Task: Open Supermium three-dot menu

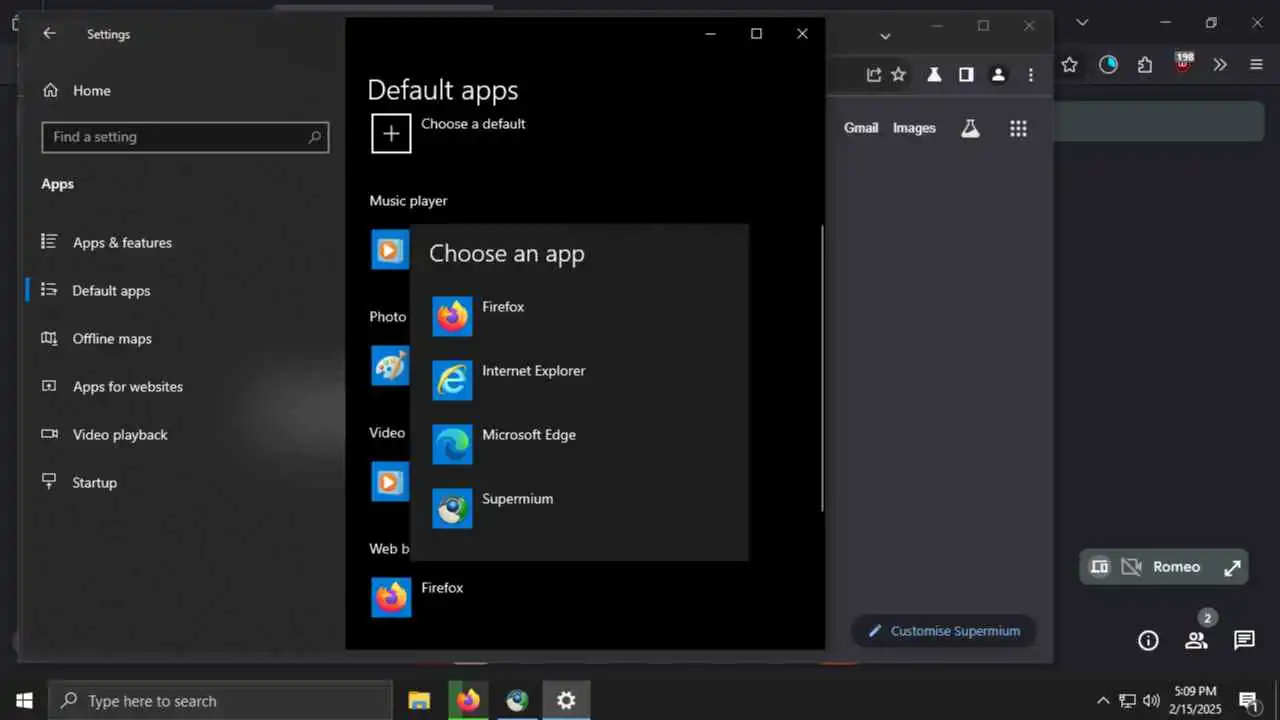Action: [x=1030, y=74]
